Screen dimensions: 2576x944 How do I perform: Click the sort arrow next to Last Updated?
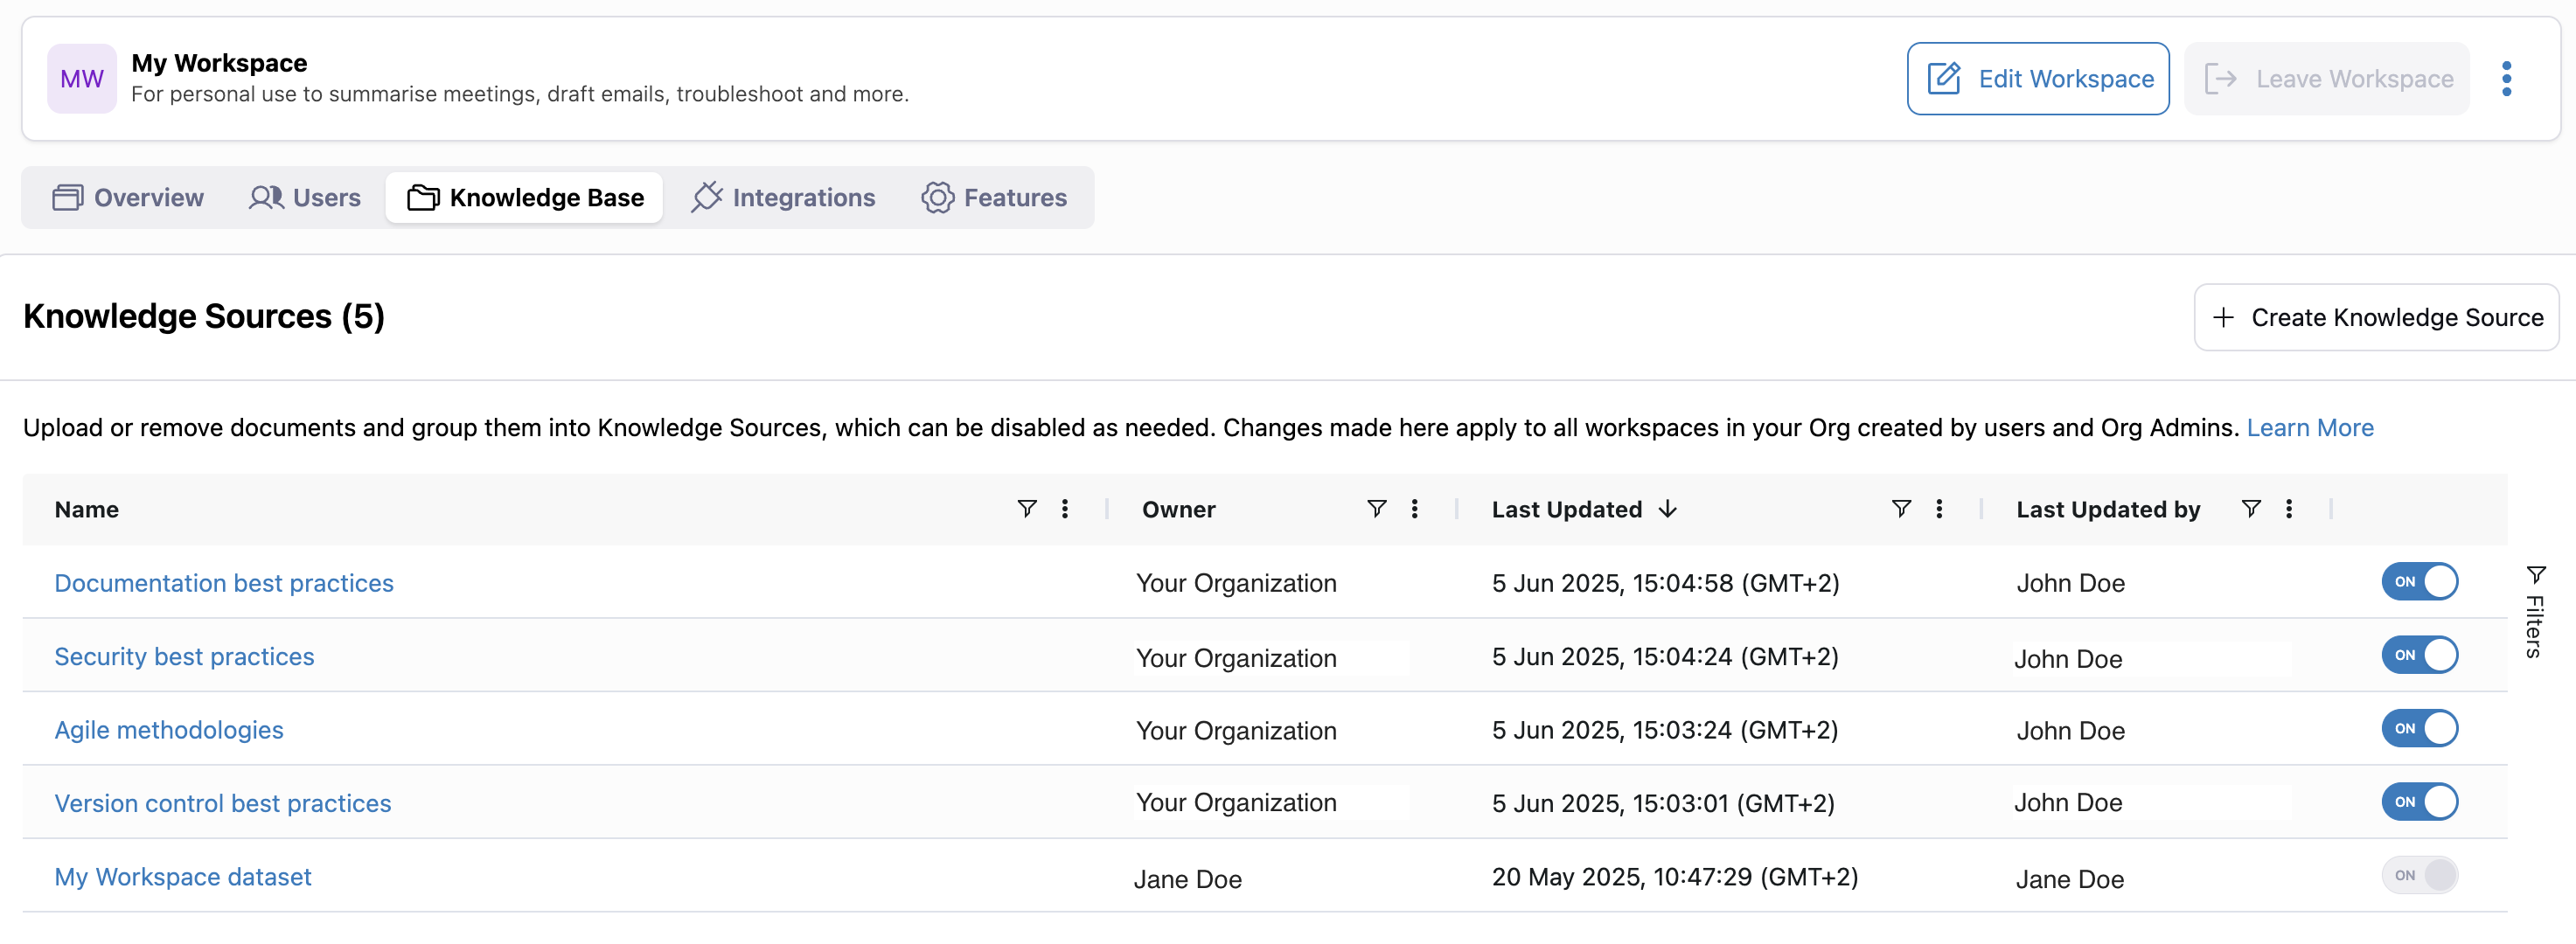(x=1667, y=509)
